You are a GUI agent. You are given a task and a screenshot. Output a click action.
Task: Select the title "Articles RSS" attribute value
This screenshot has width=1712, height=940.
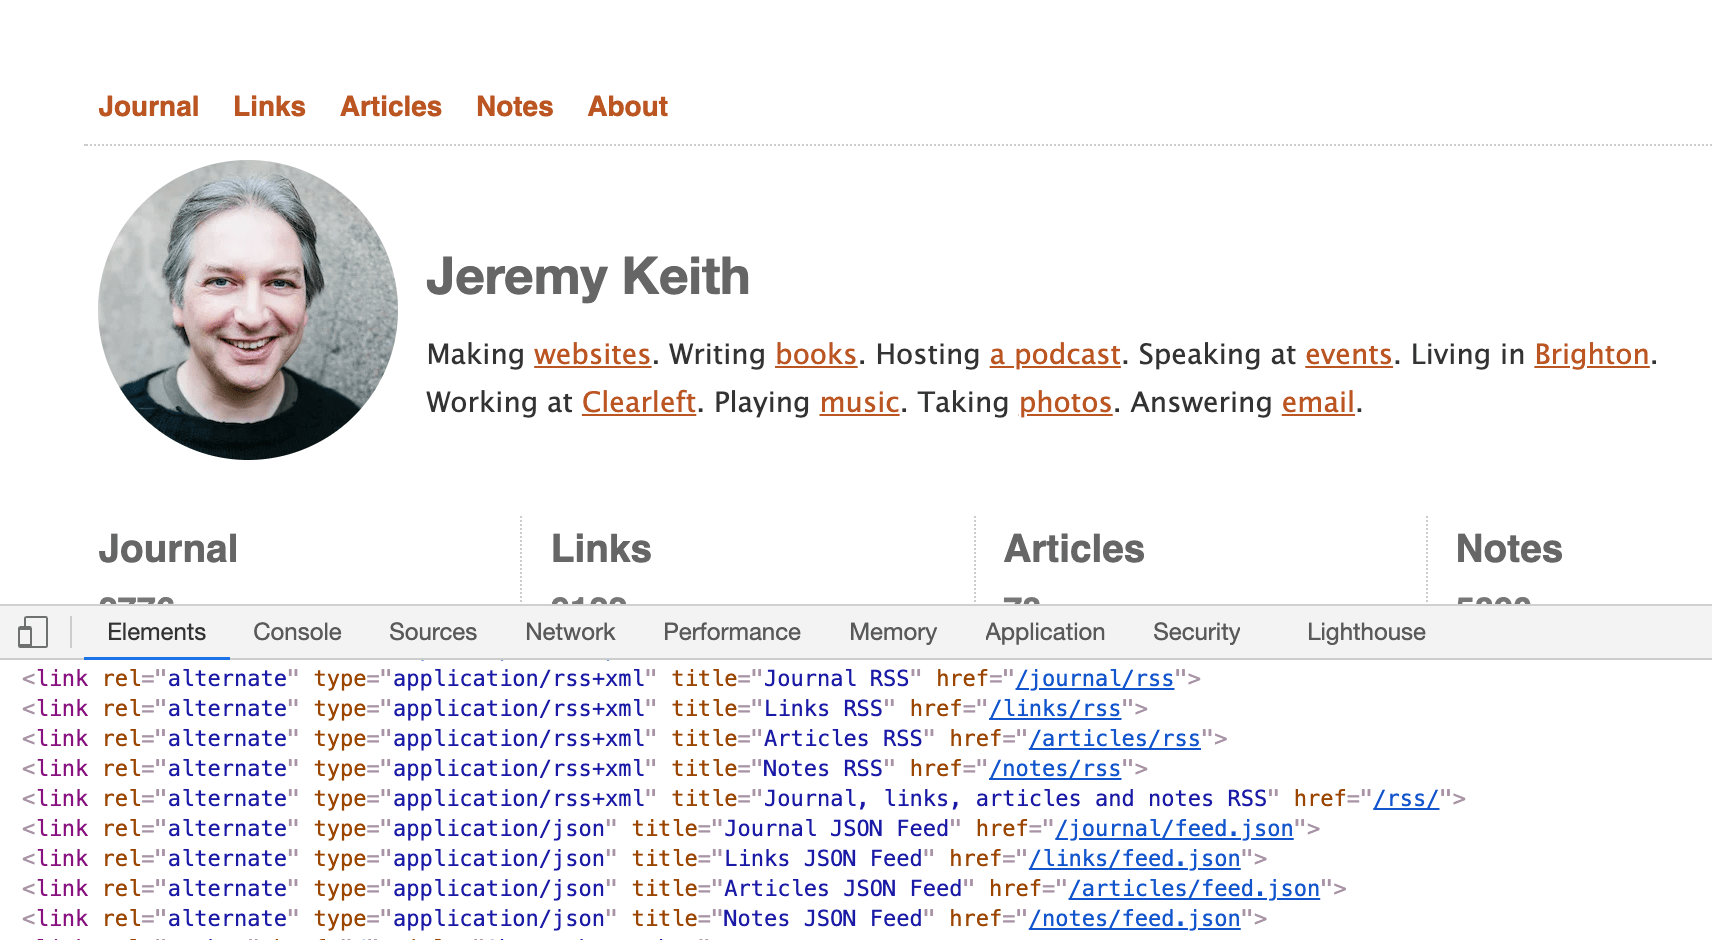843,739
